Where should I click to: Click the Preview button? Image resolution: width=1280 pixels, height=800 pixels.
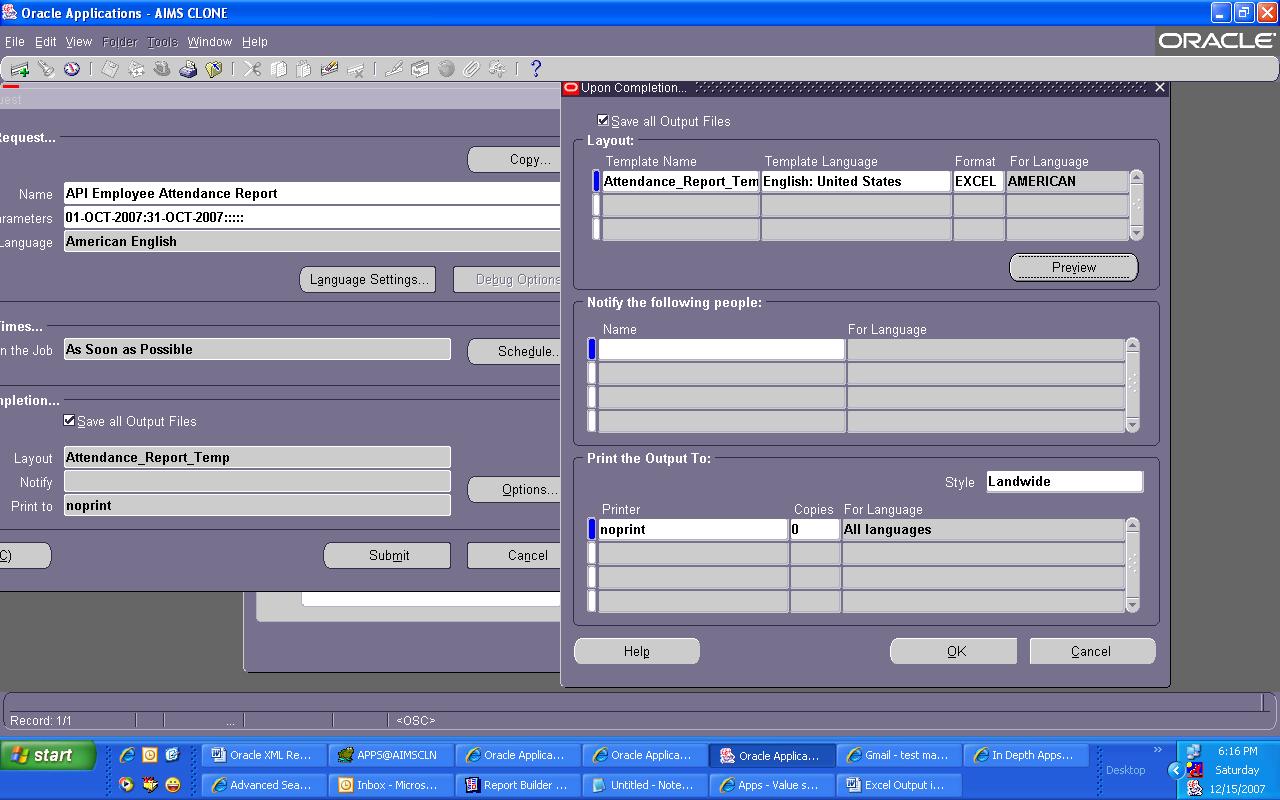pos(1074,267)
